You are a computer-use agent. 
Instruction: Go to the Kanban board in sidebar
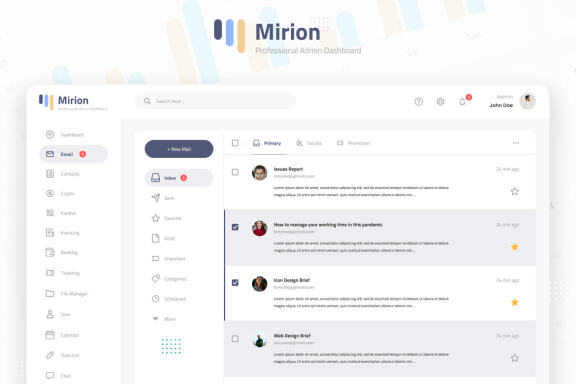[61, 213]
